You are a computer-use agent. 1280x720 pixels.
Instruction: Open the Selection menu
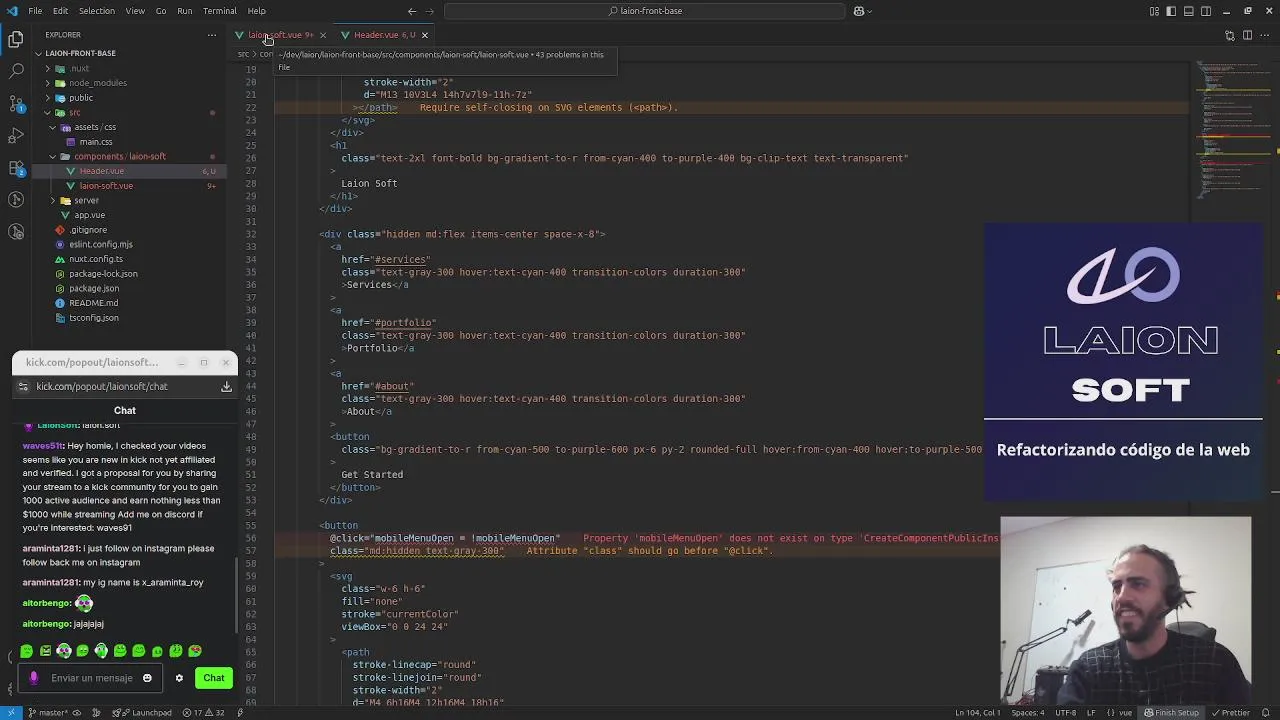[97, 11]
